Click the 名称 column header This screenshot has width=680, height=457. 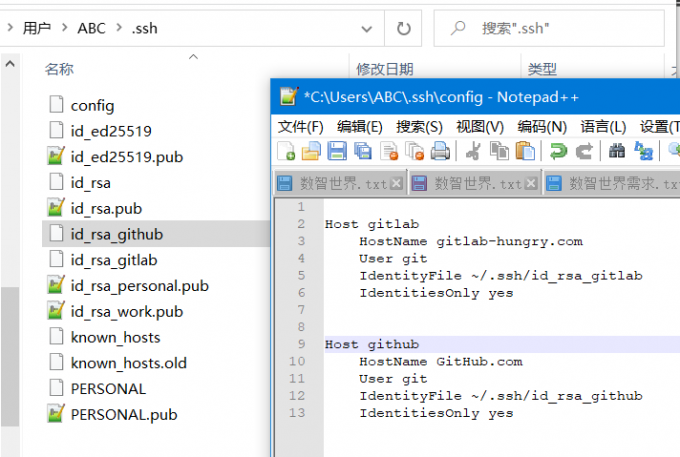point(60,69)
